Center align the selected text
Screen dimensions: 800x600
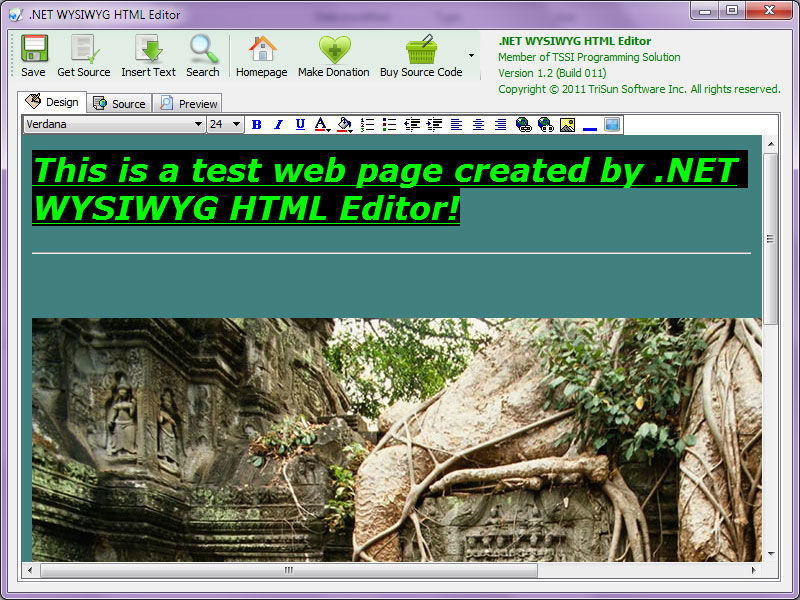click(x=478, y=125)
